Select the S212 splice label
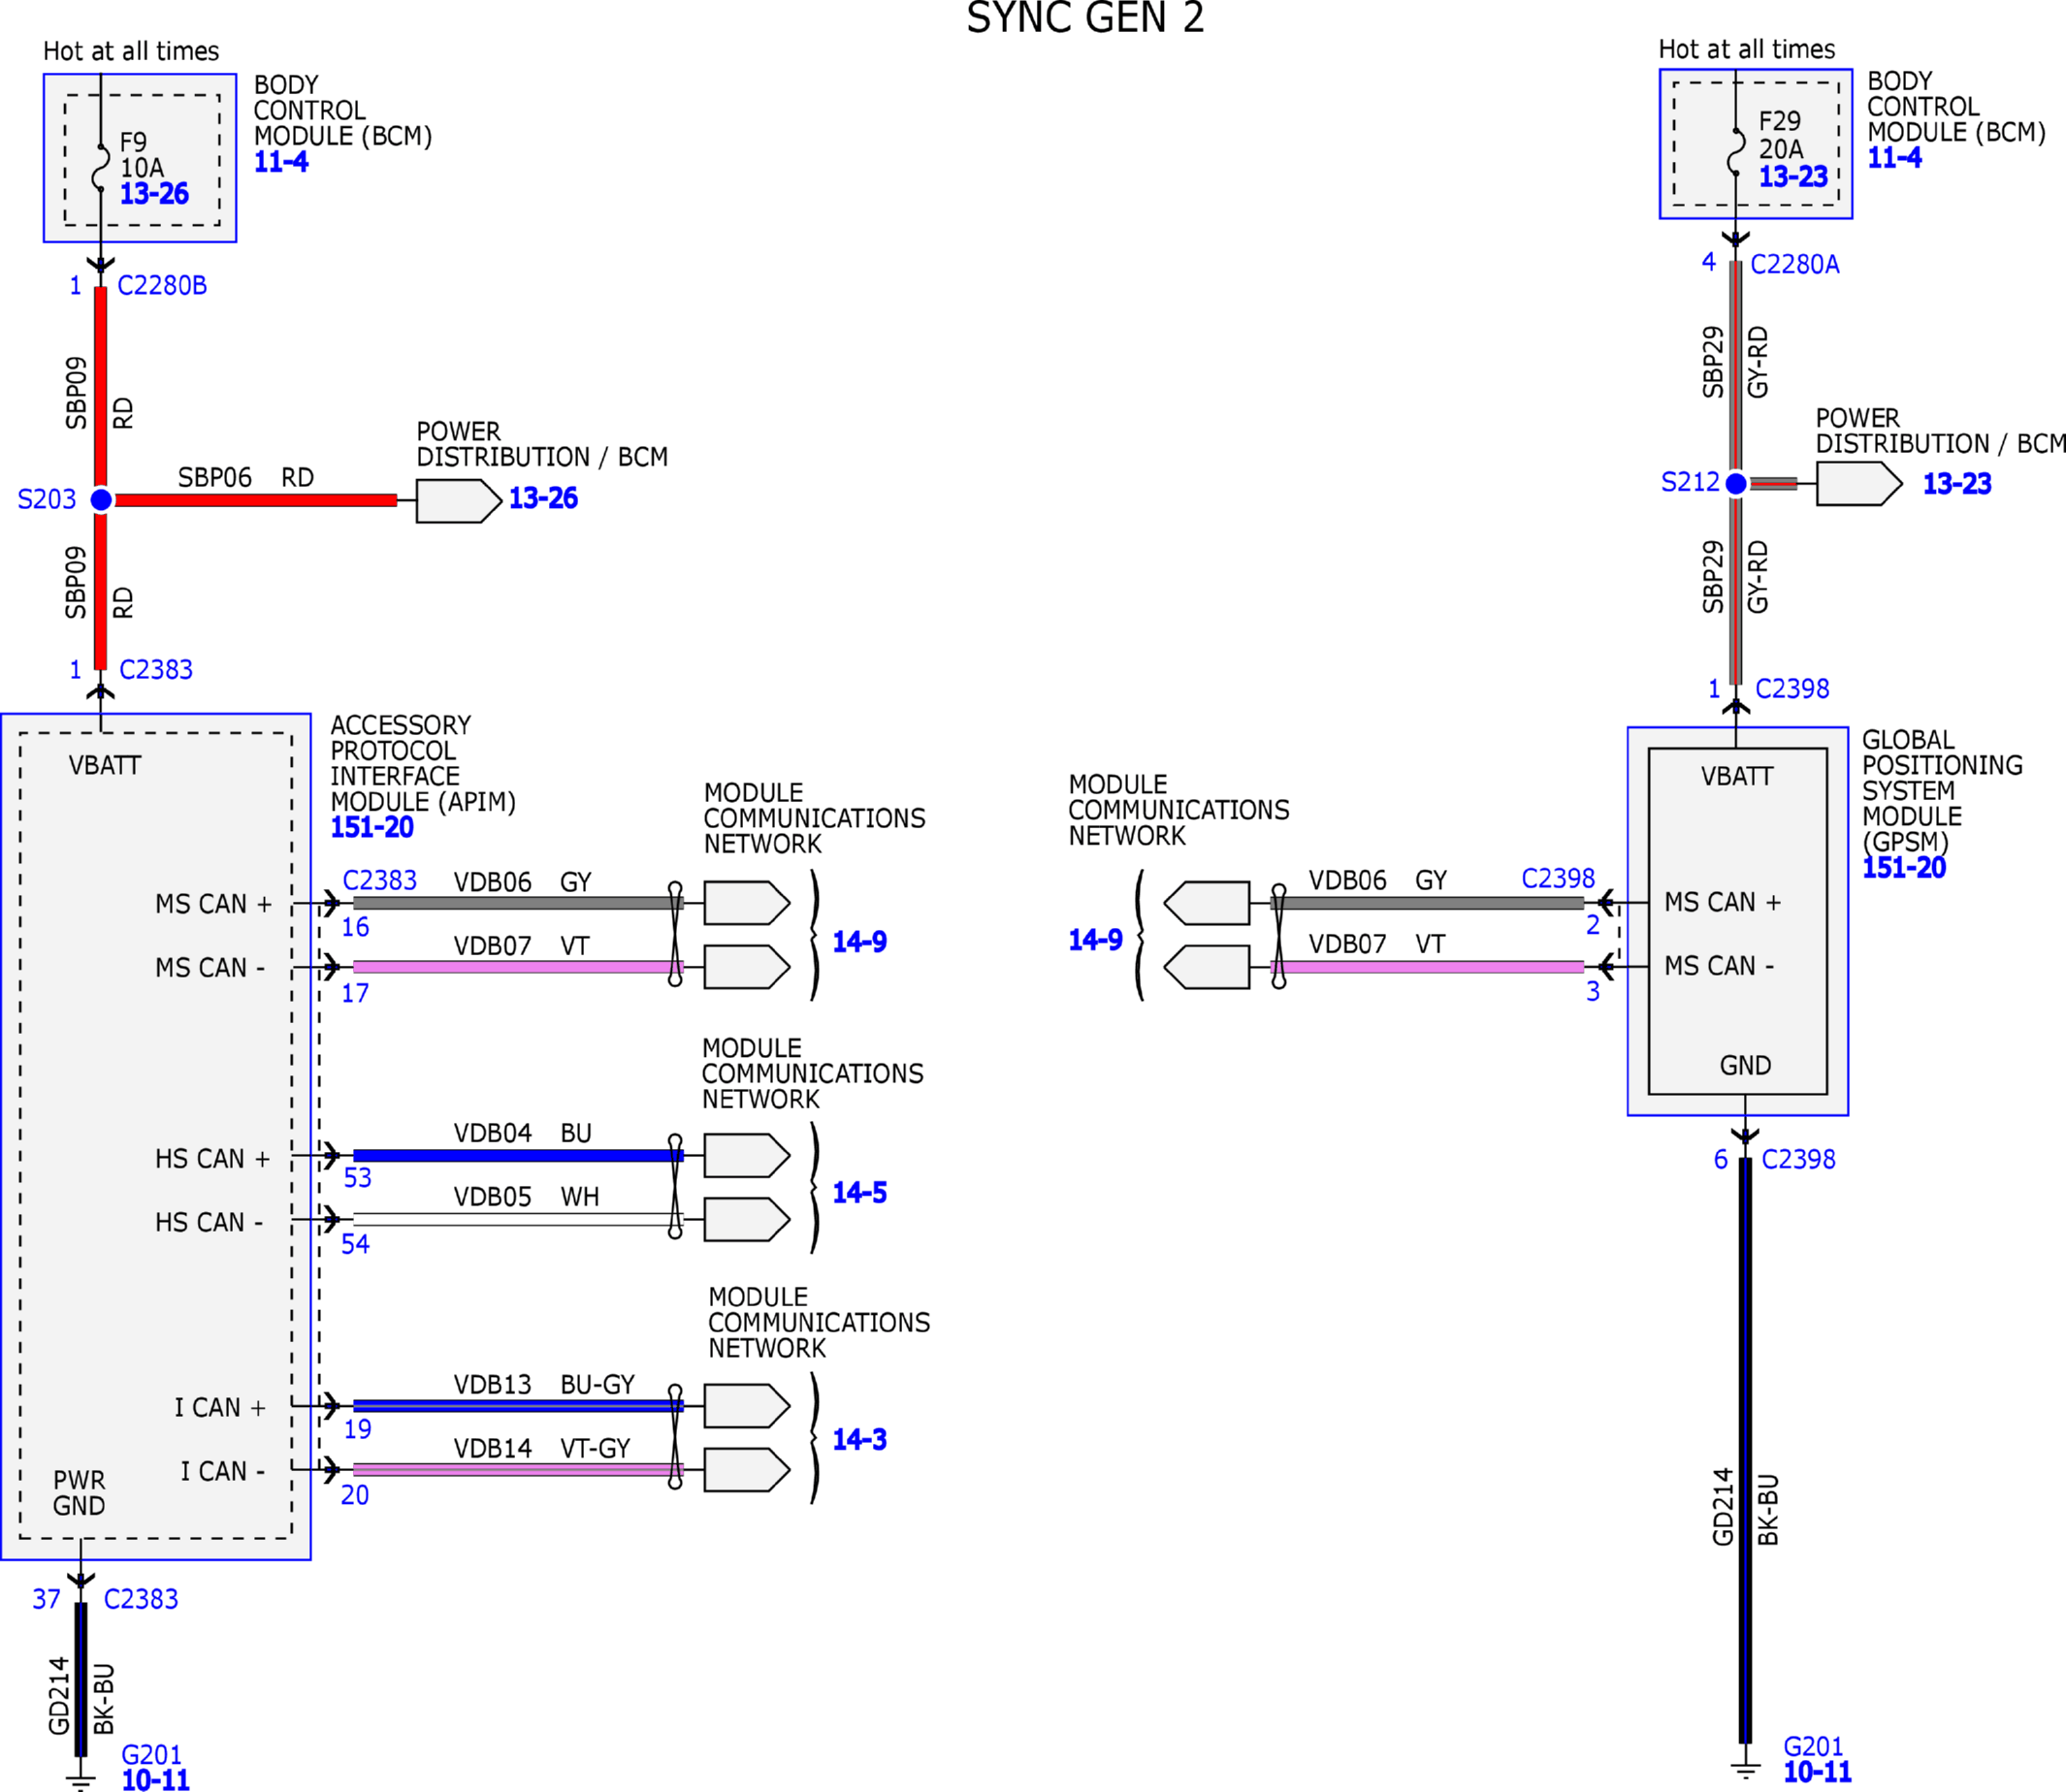 coord(1690,482)
